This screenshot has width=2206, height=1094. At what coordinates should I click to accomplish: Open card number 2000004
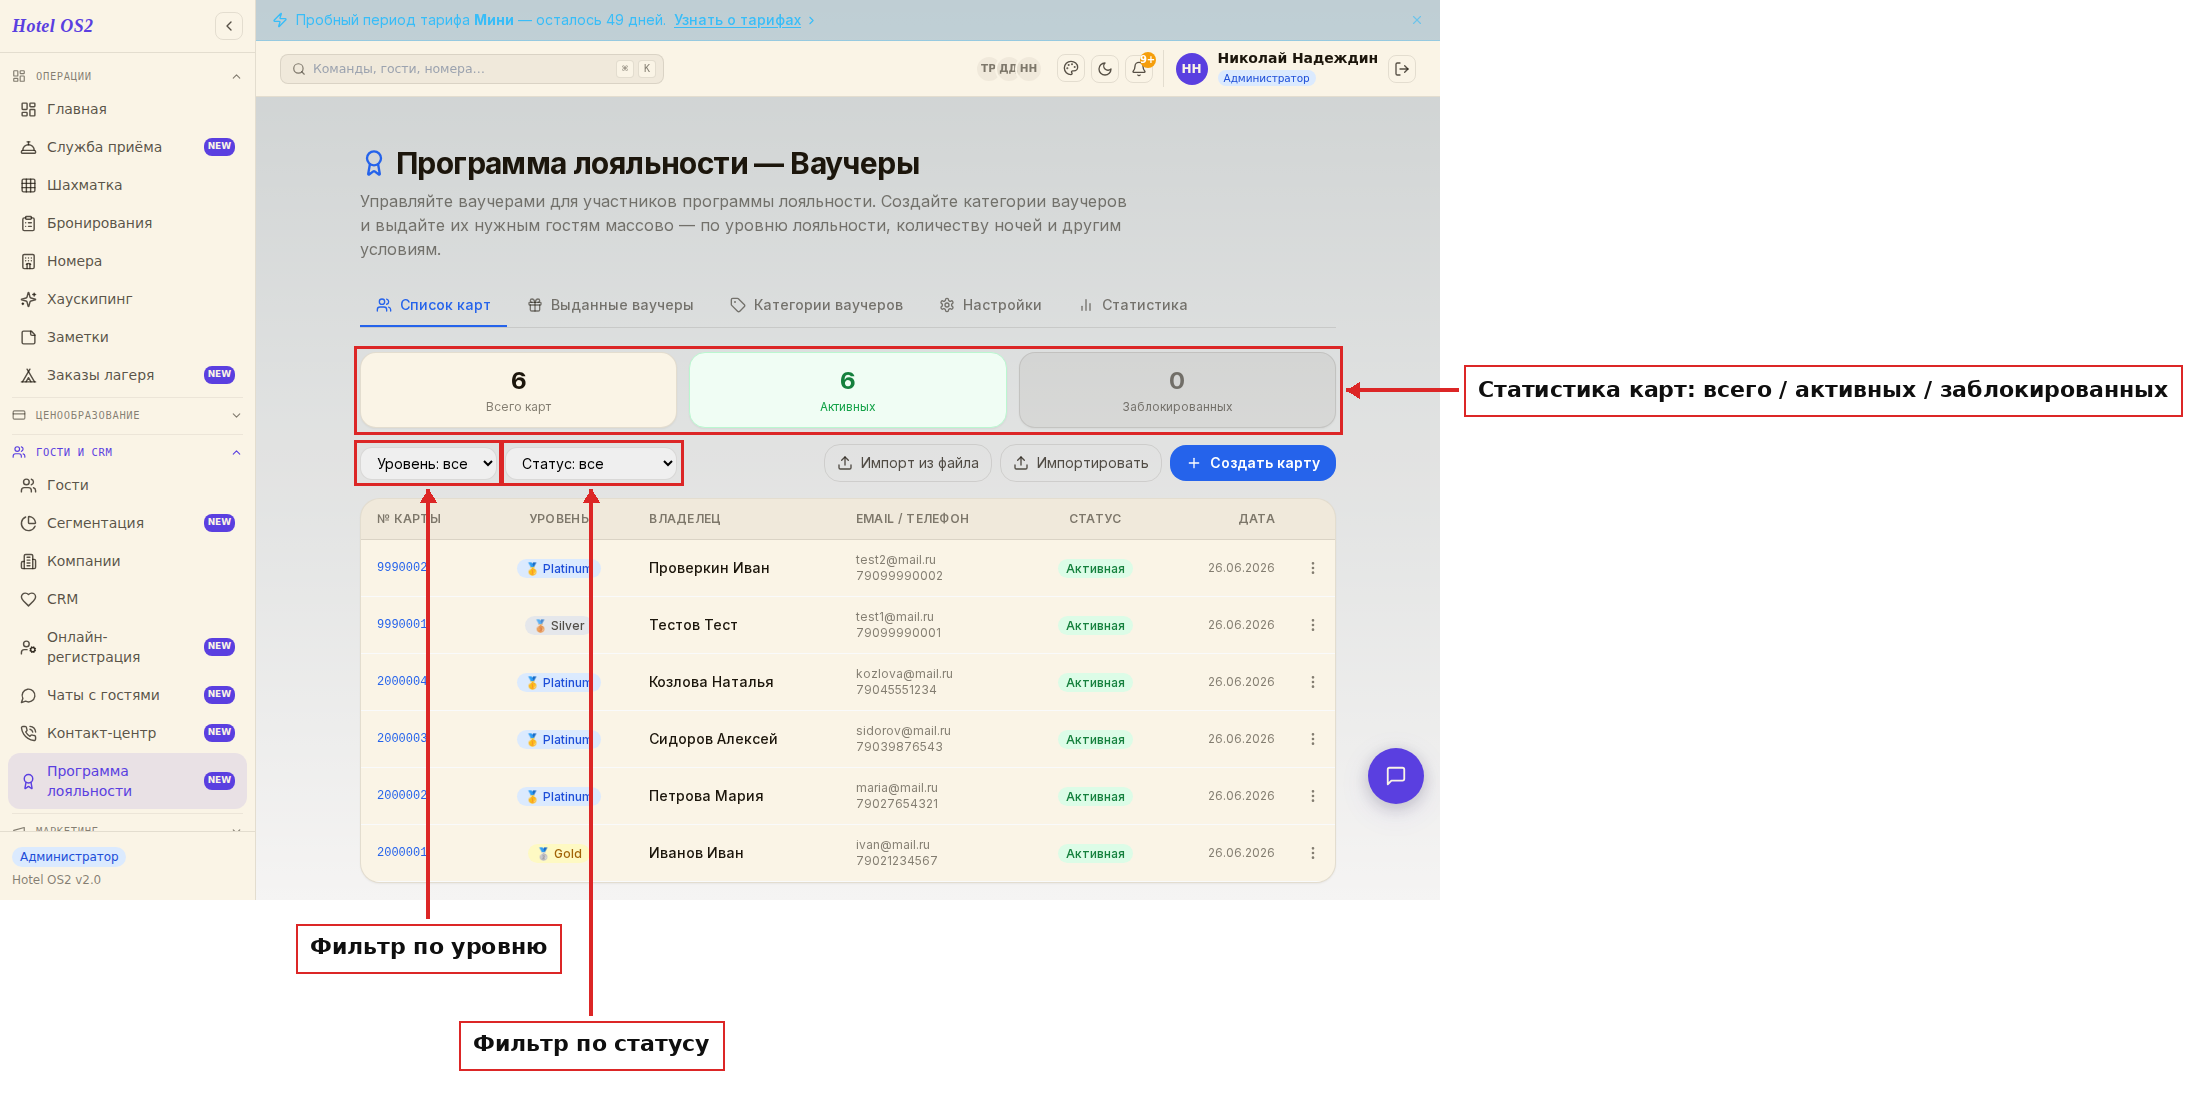402,681
